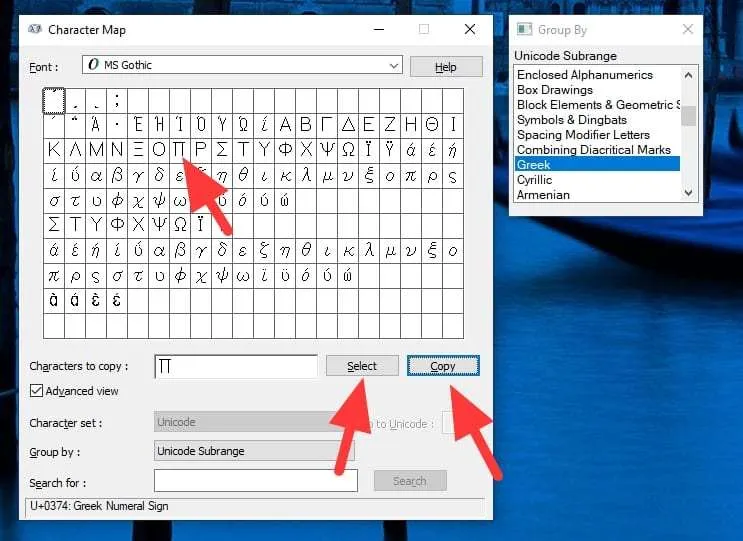The width and height of the screenshot is (743, 541).
Task: Select capital Mu Μ cell
Action: coord(96,150)
